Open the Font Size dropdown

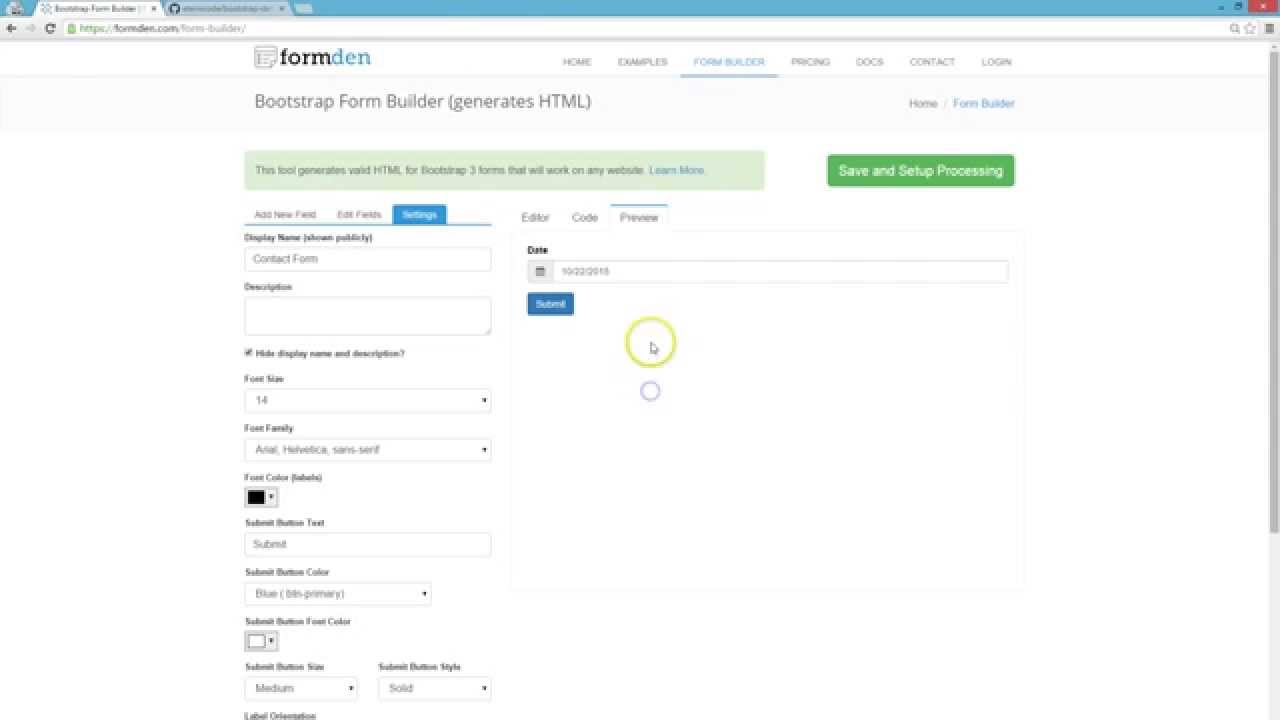367,400
